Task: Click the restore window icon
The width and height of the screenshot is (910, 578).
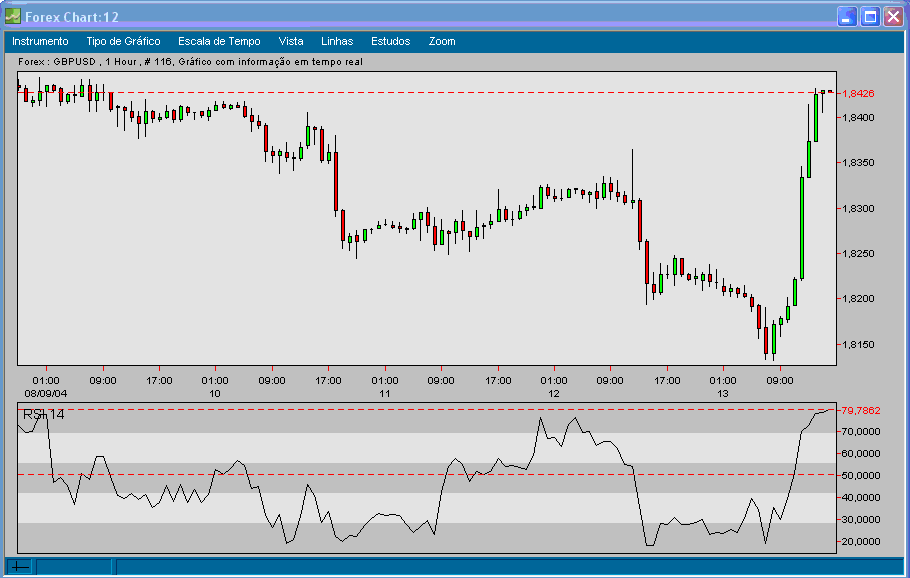Action: tap(871, 15)
